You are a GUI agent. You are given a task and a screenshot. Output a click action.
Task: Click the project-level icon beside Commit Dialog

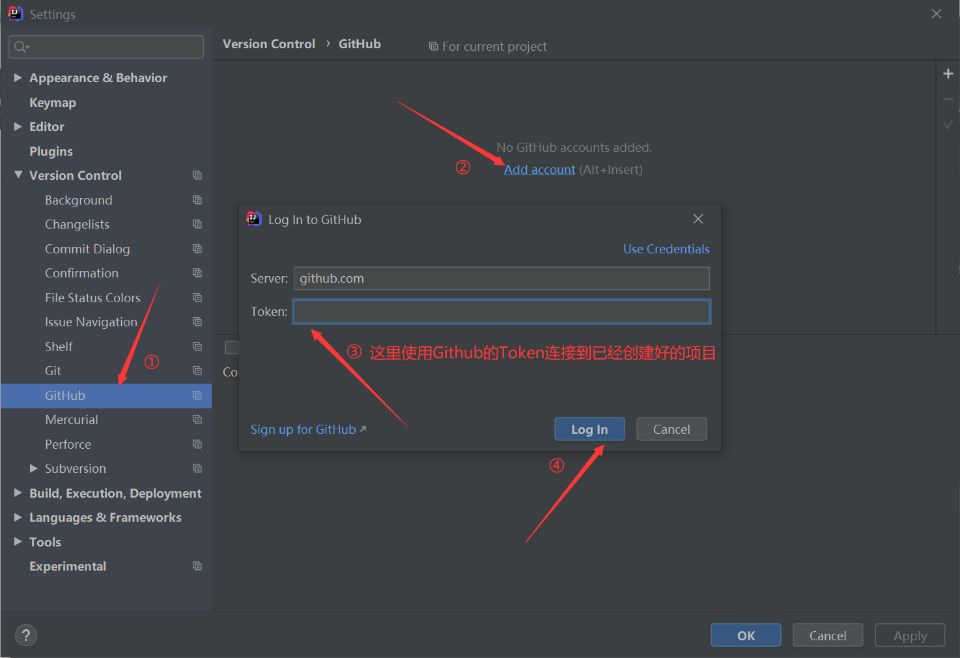197,249
